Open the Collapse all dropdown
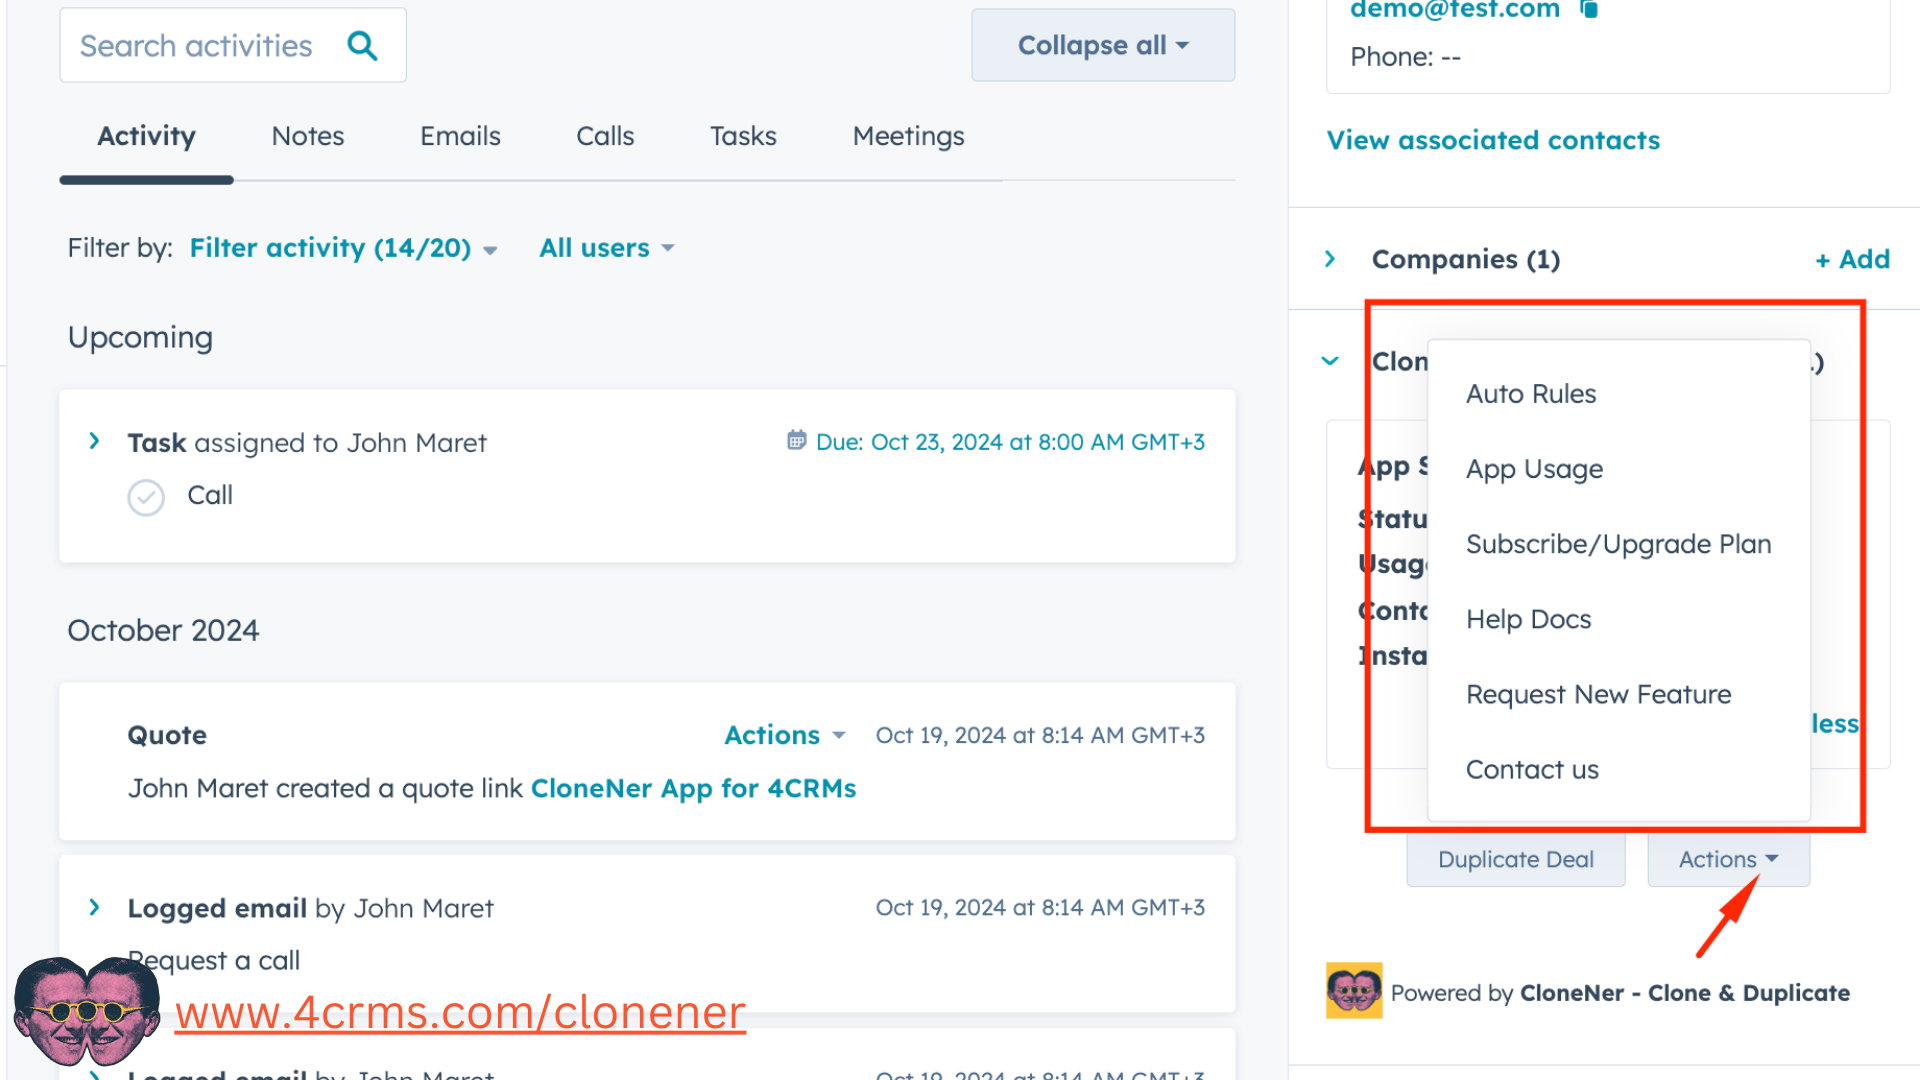This screenshot has width=1920, height=1080. (1103, 45)
